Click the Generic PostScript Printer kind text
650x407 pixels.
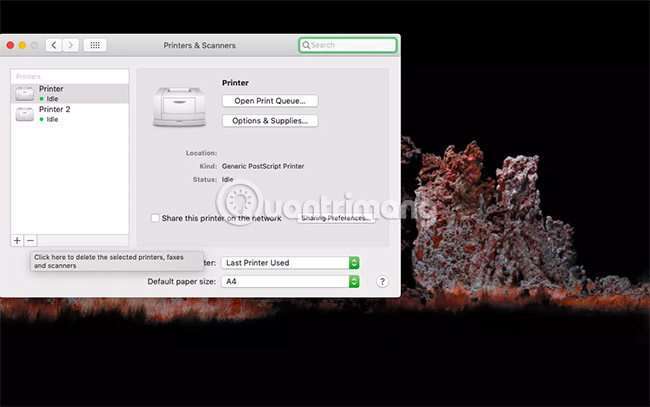click(x=263, y=166)
